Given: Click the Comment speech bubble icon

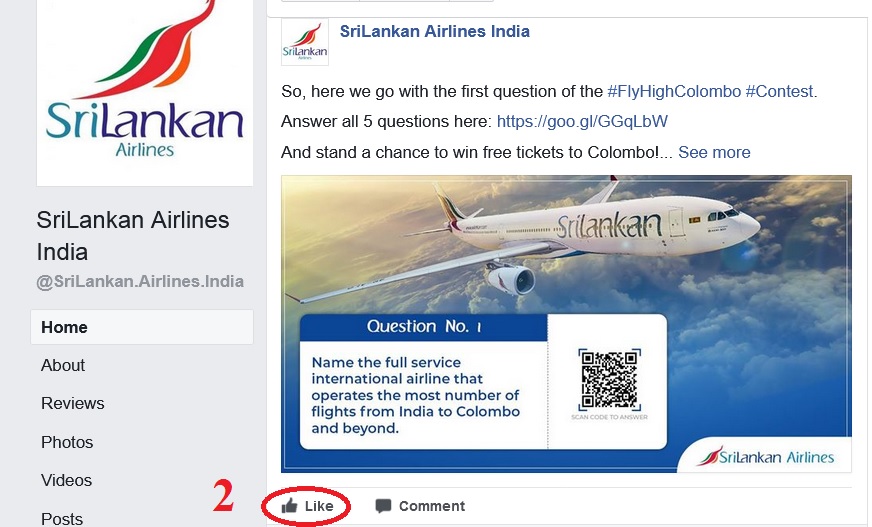Looking at the screenshot, I should [x=383, y=506].
